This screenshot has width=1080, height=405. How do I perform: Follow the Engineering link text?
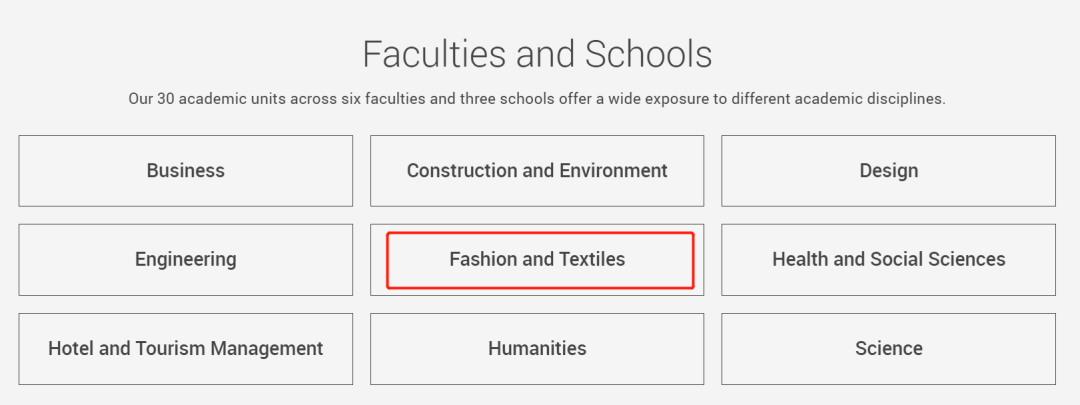click(185, 260)
